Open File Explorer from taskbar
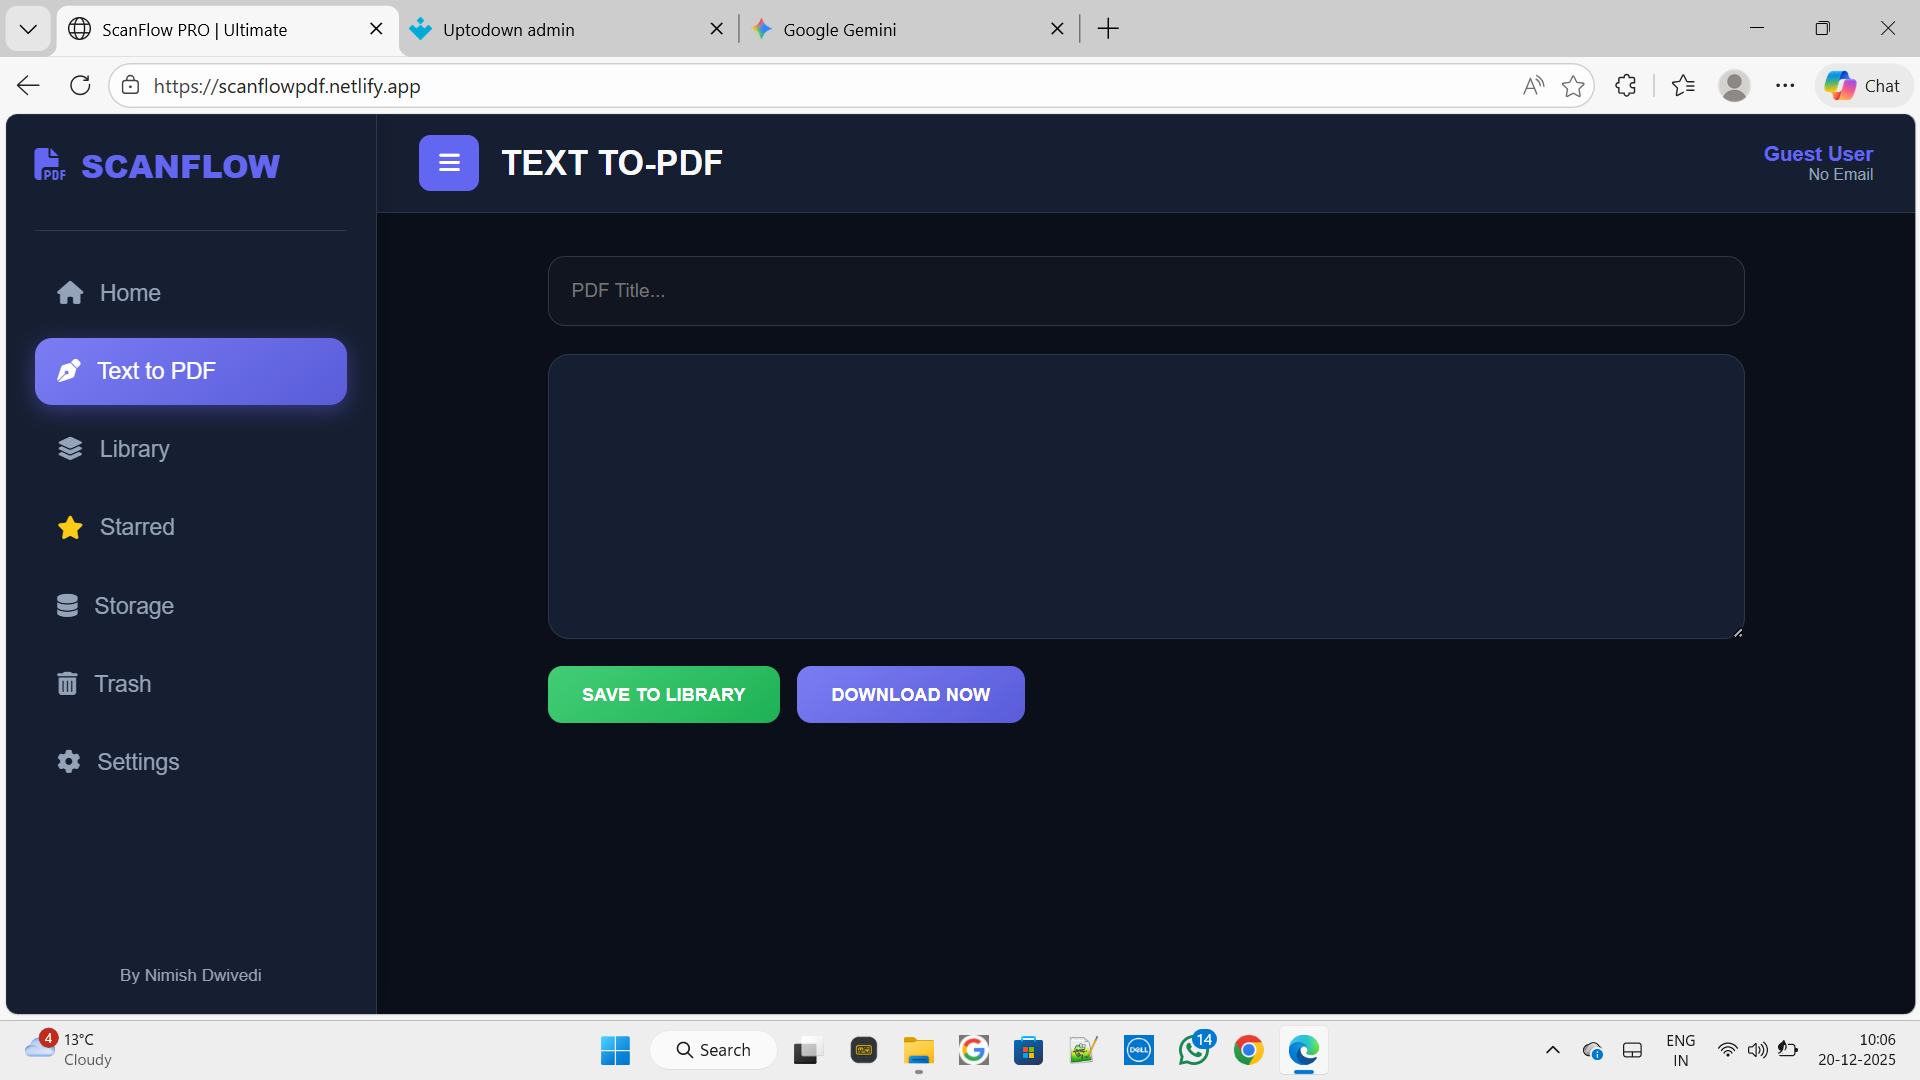The height and width of the screenshot is (1080, 1920). point(918,1050)
